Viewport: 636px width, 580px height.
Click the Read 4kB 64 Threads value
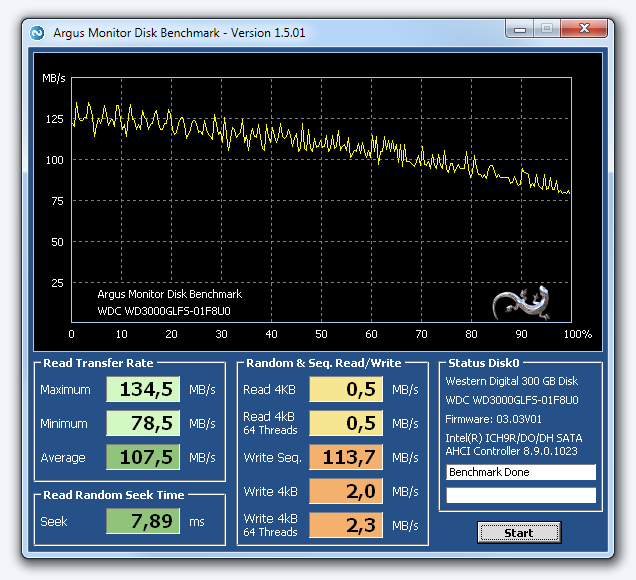pyautogui.click(x=346, y=424)
